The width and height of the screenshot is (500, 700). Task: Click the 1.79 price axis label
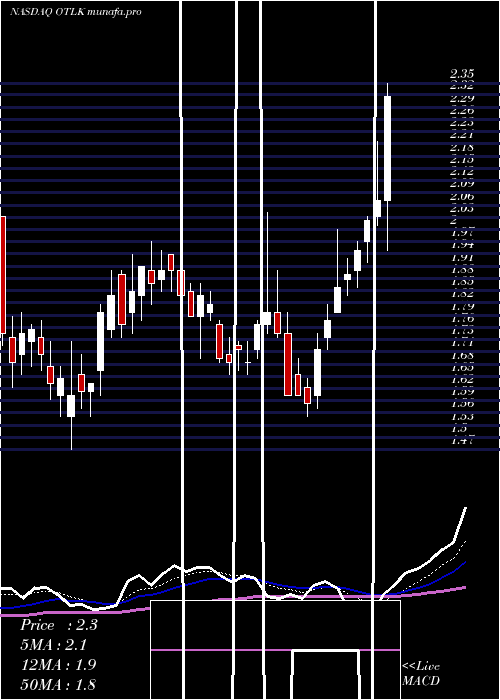click(462, 307)
